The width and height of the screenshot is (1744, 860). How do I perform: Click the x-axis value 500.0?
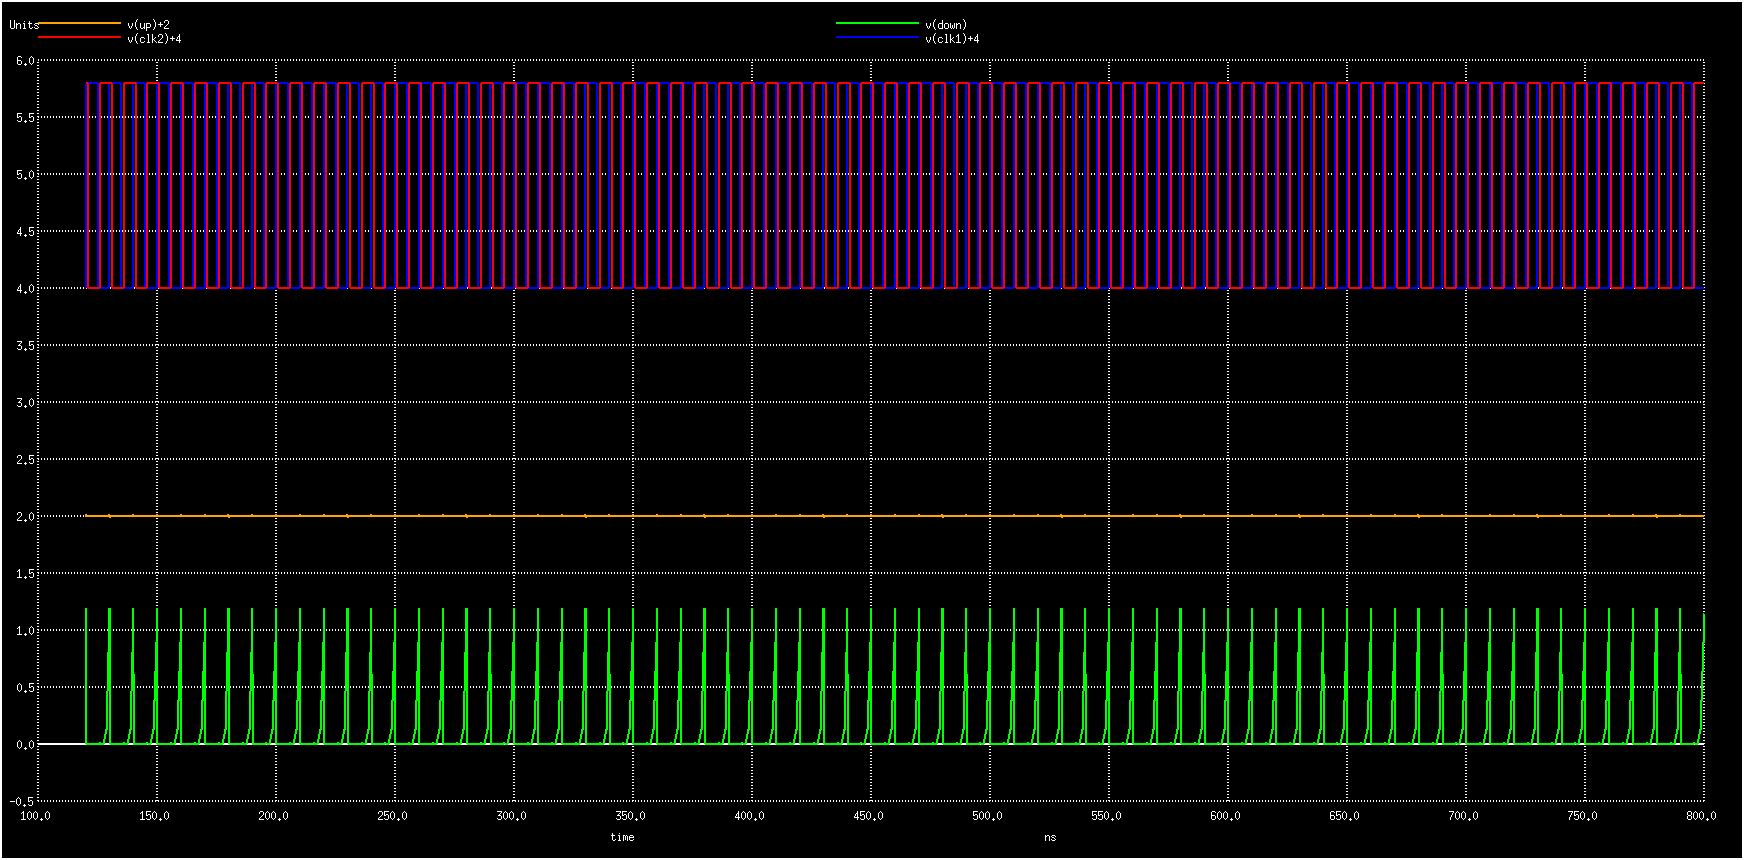point(987,816)
